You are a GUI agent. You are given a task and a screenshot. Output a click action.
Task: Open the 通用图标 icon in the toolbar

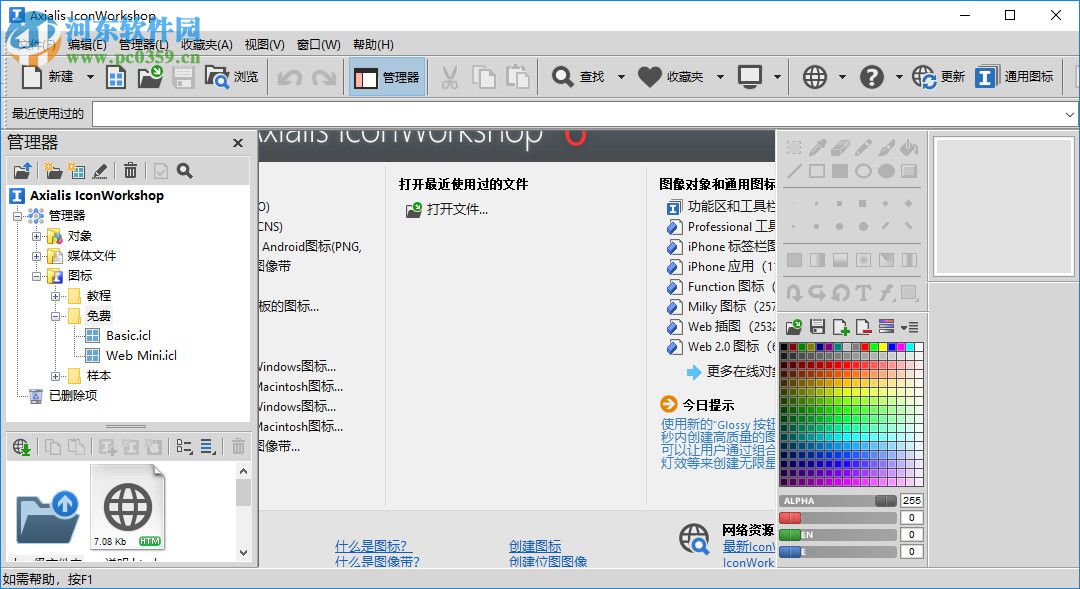point(985,77)
